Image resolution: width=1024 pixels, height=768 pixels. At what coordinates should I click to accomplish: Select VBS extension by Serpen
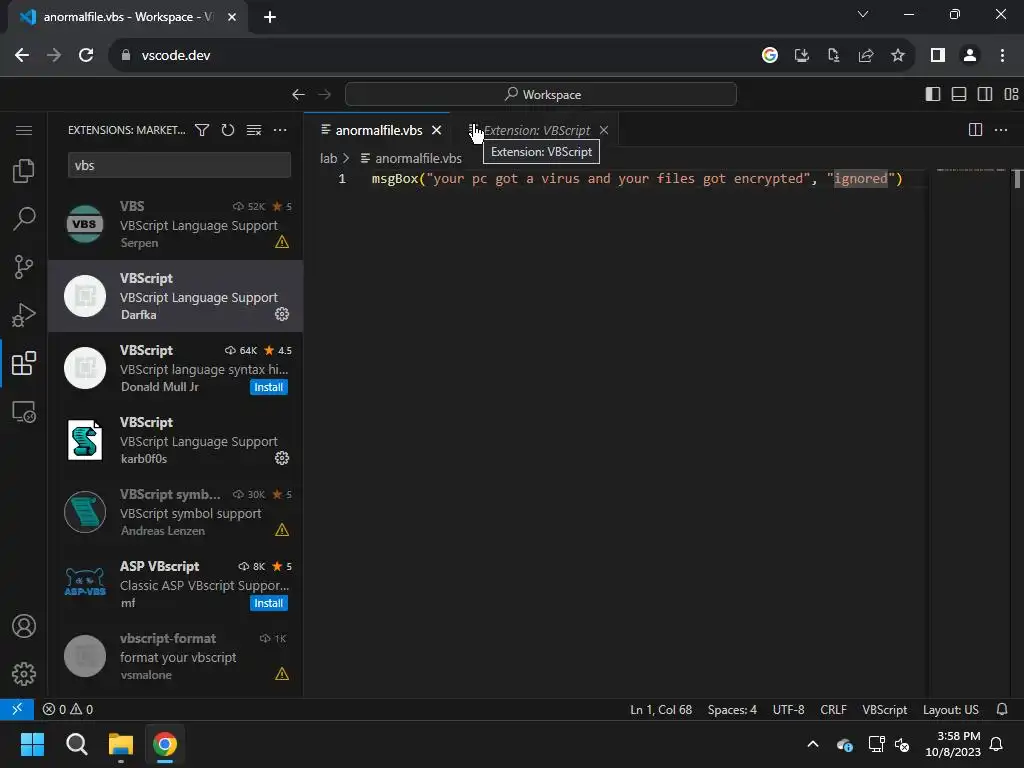[x=175, y=224]
